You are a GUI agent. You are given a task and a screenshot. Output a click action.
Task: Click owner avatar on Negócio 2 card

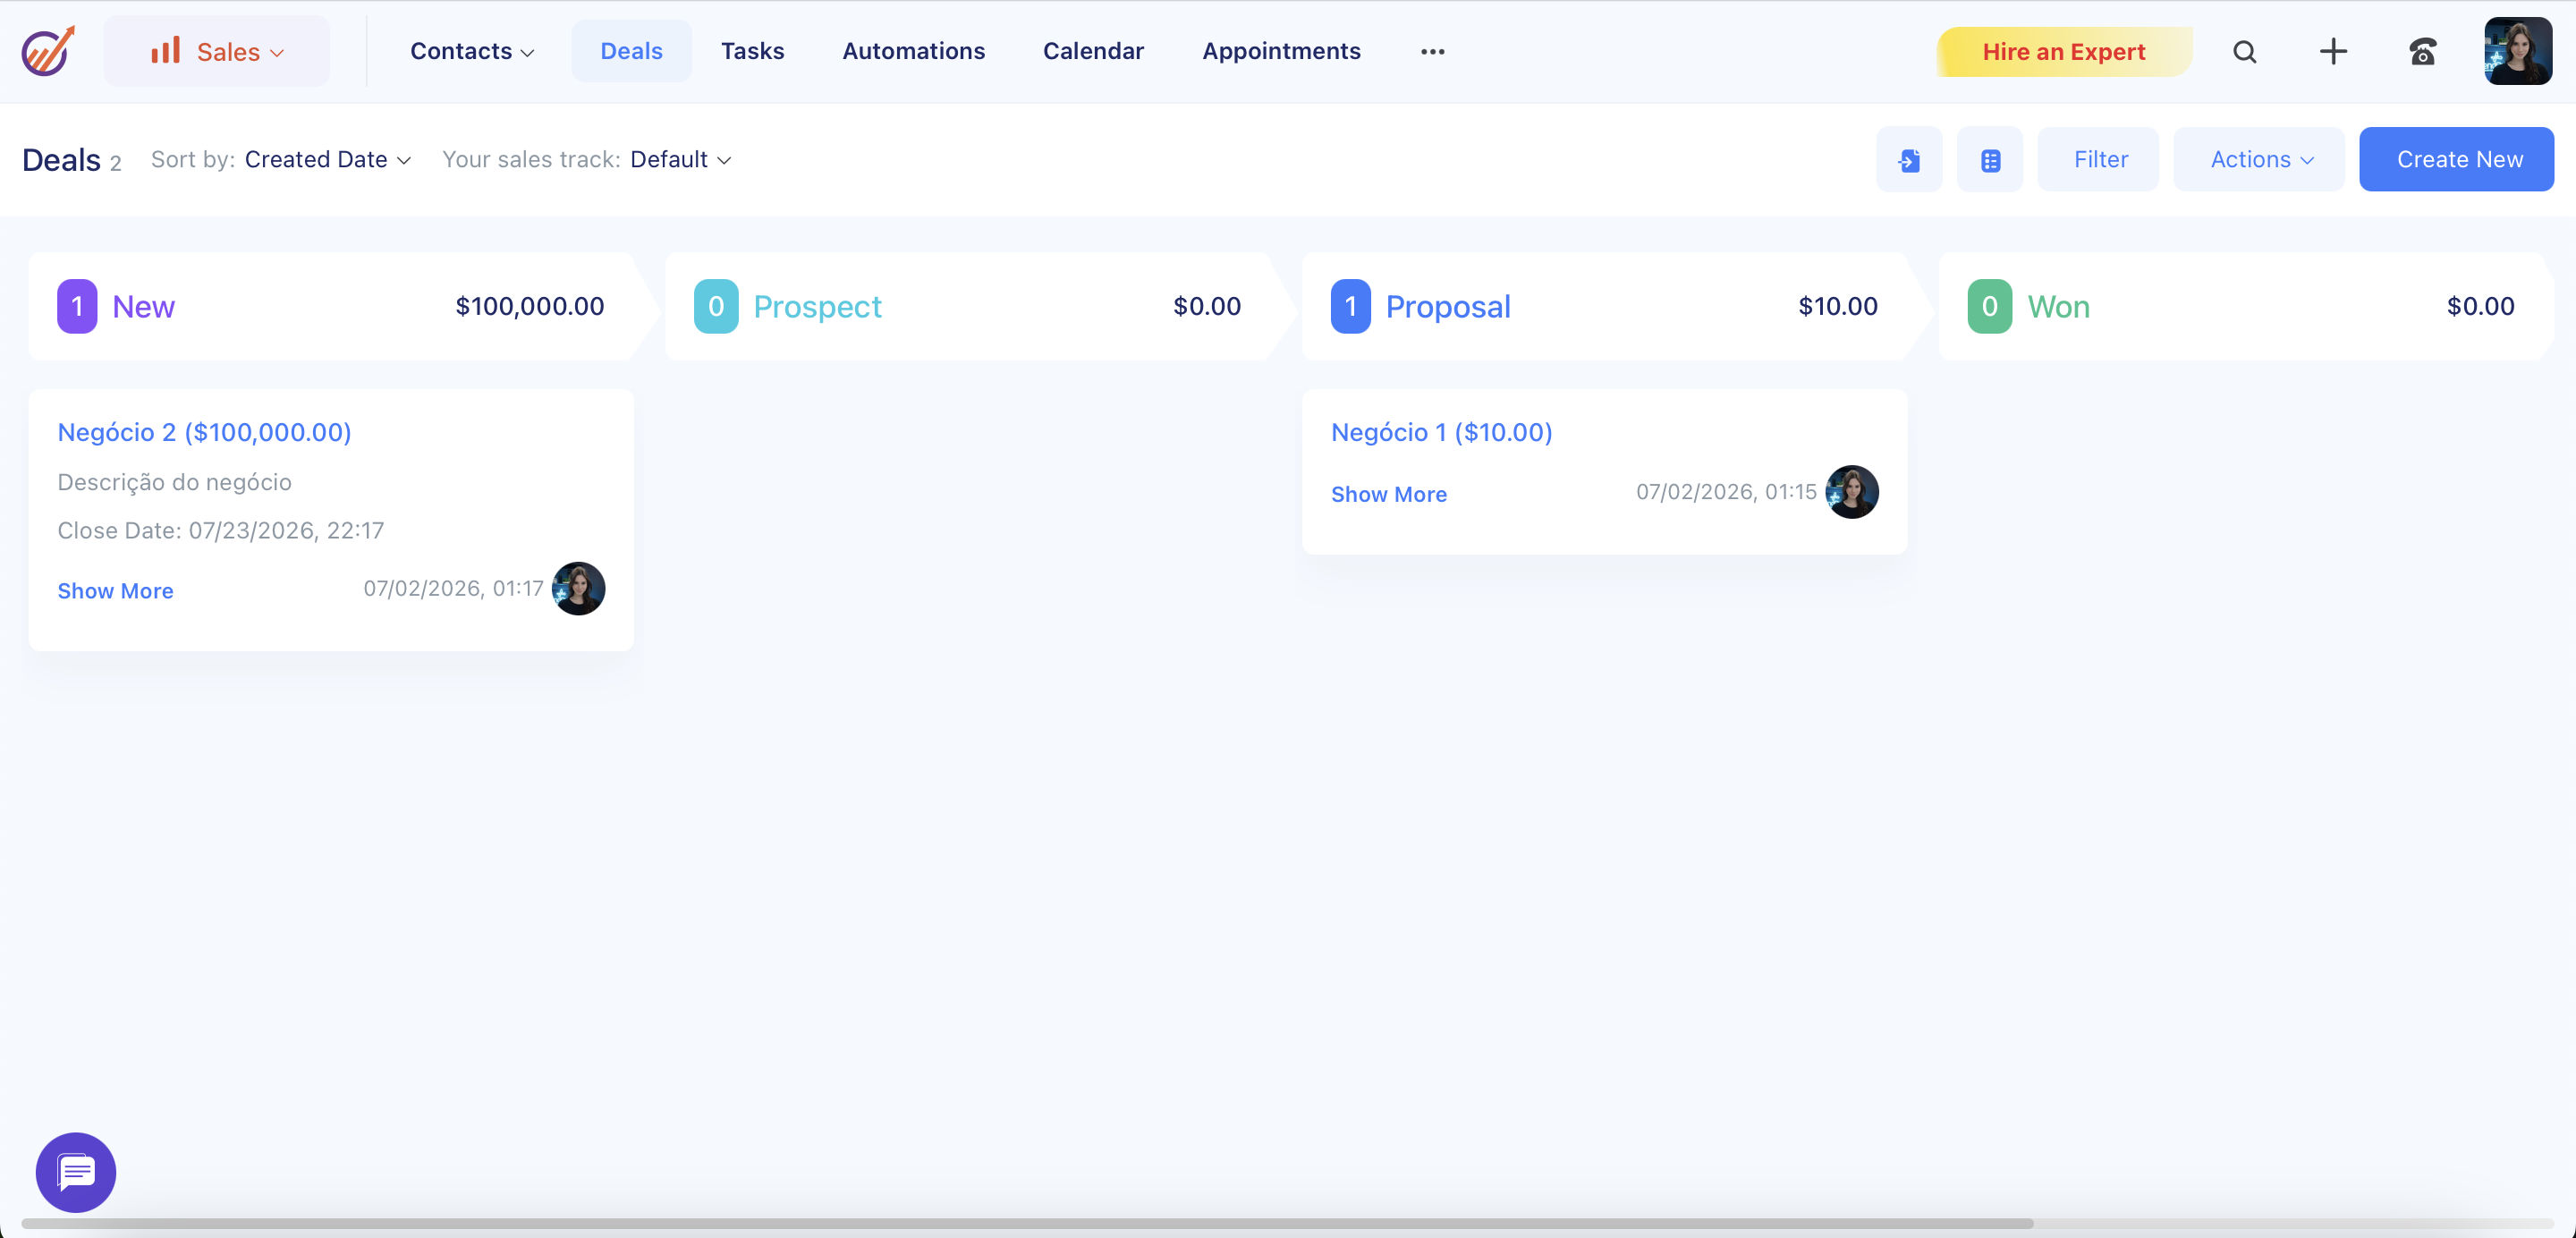tap(578, 589)
